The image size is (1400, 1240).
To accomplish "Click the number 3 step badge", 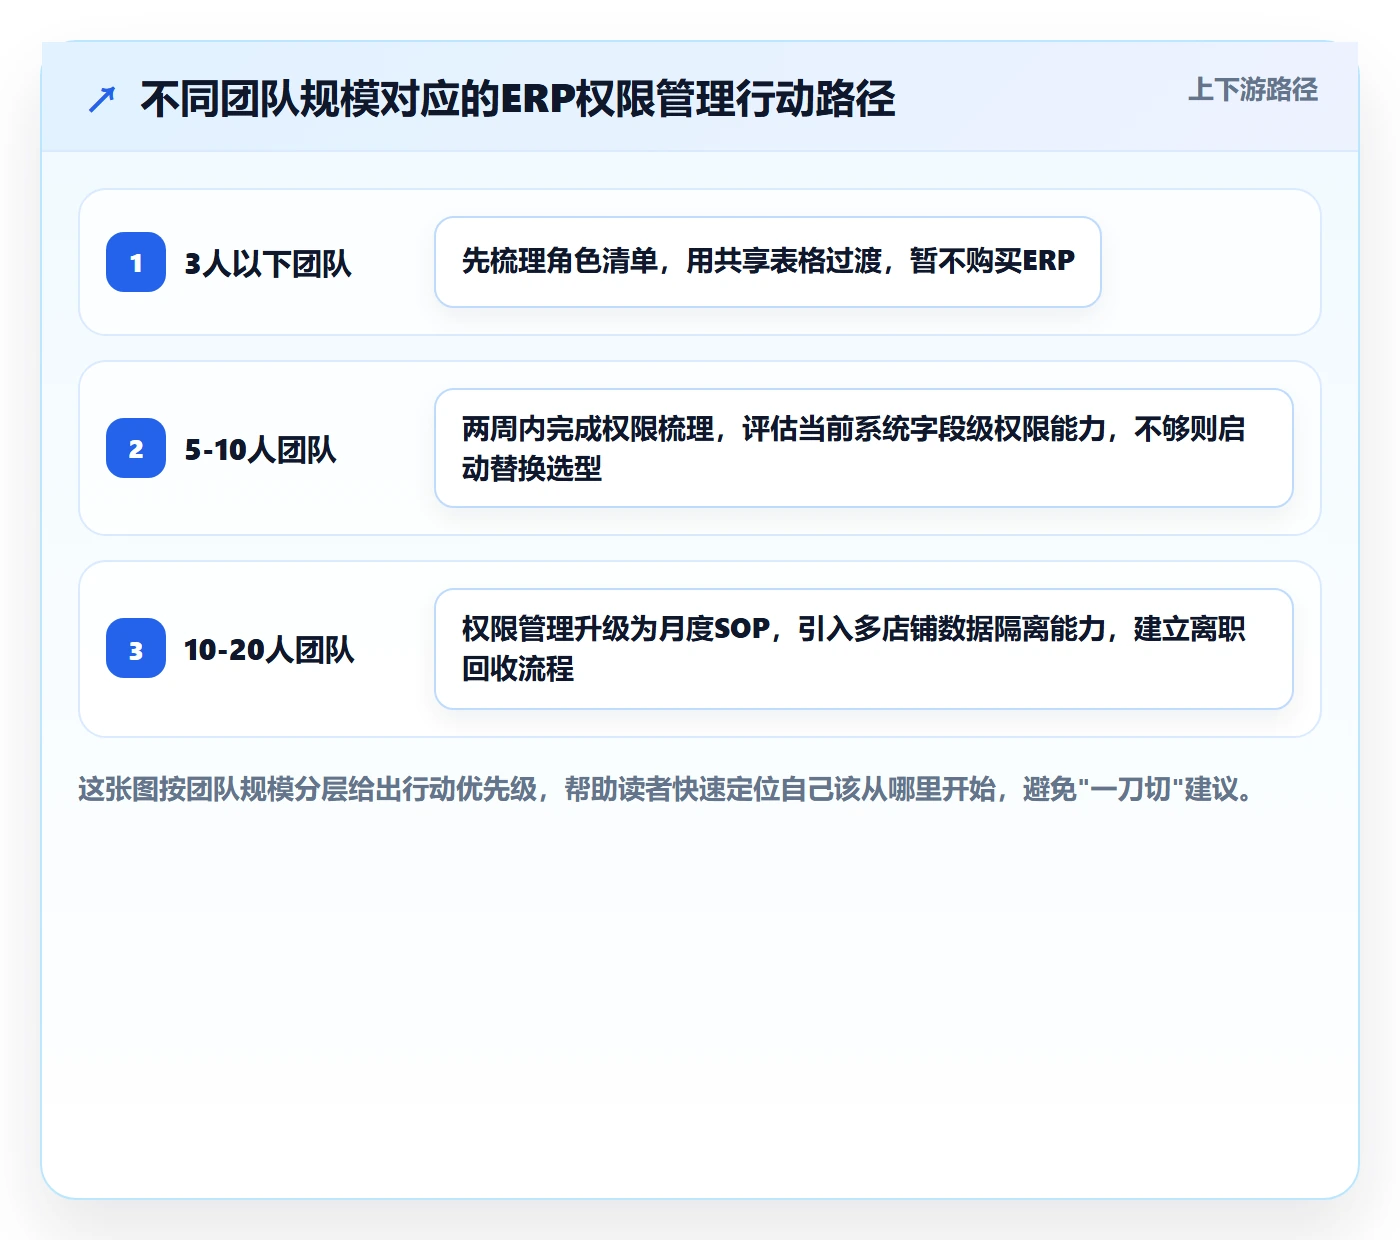I will pyautogui.click(x=136, y=648).
